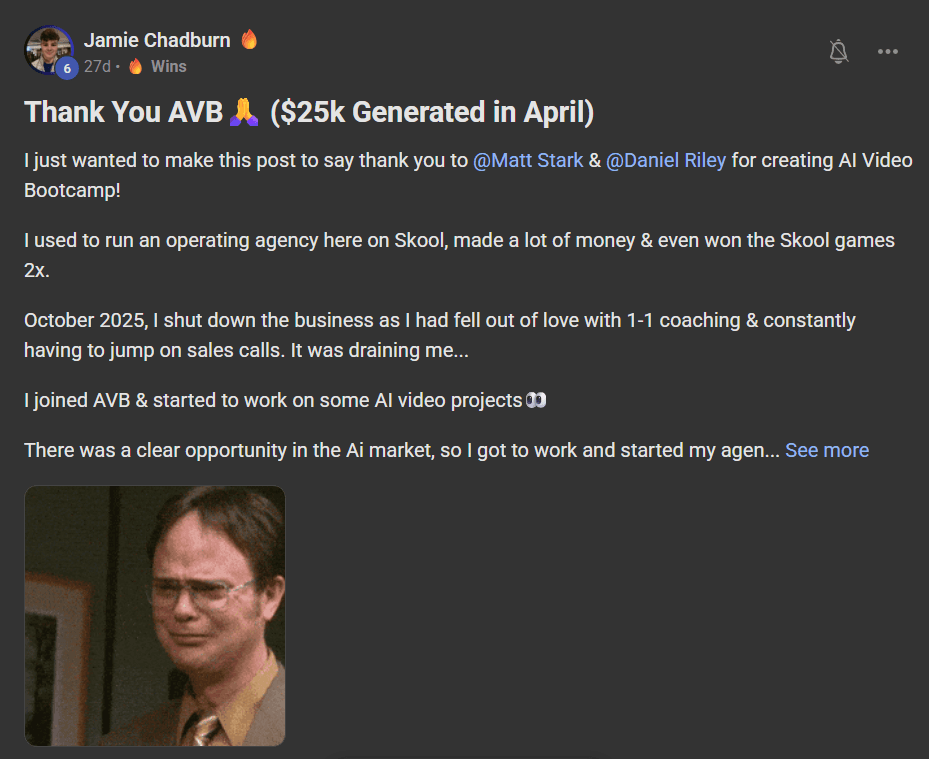Click the fire icon before Wins
The width and height of the screenshot is (929, 759).
tap(136, 66)
